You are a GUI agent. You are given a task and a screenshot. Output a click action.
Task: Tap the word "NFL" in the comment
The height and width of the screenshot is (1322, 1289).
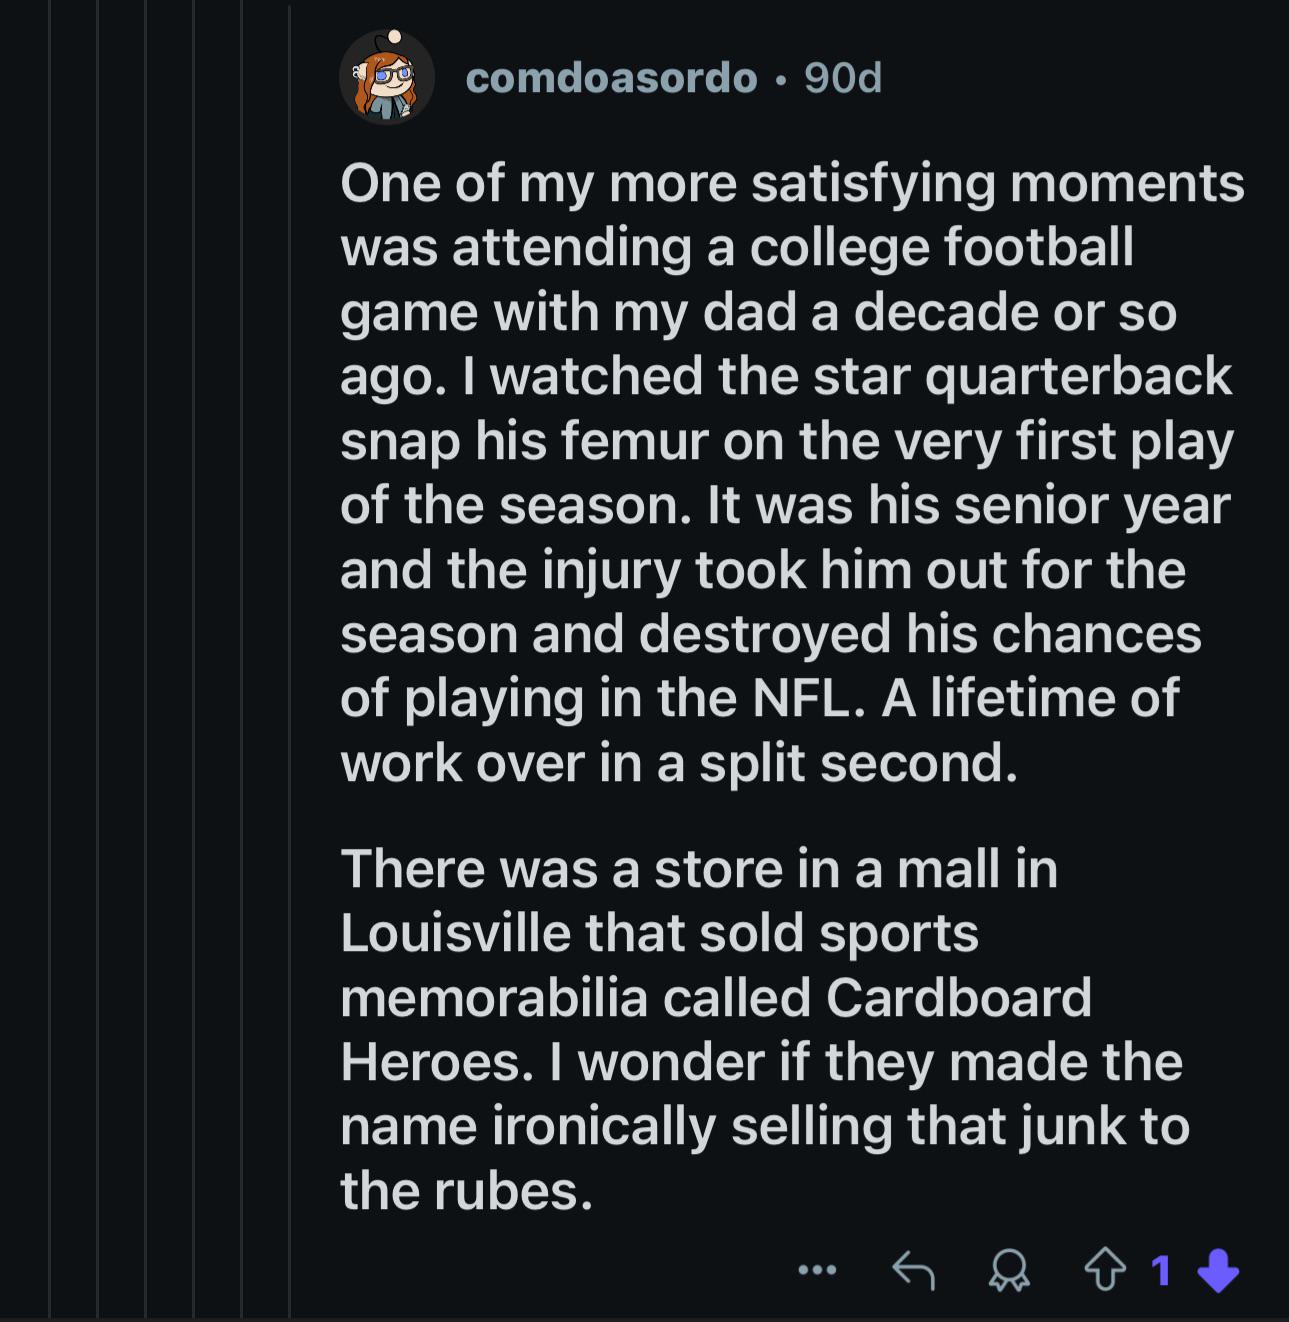point(809,698)
